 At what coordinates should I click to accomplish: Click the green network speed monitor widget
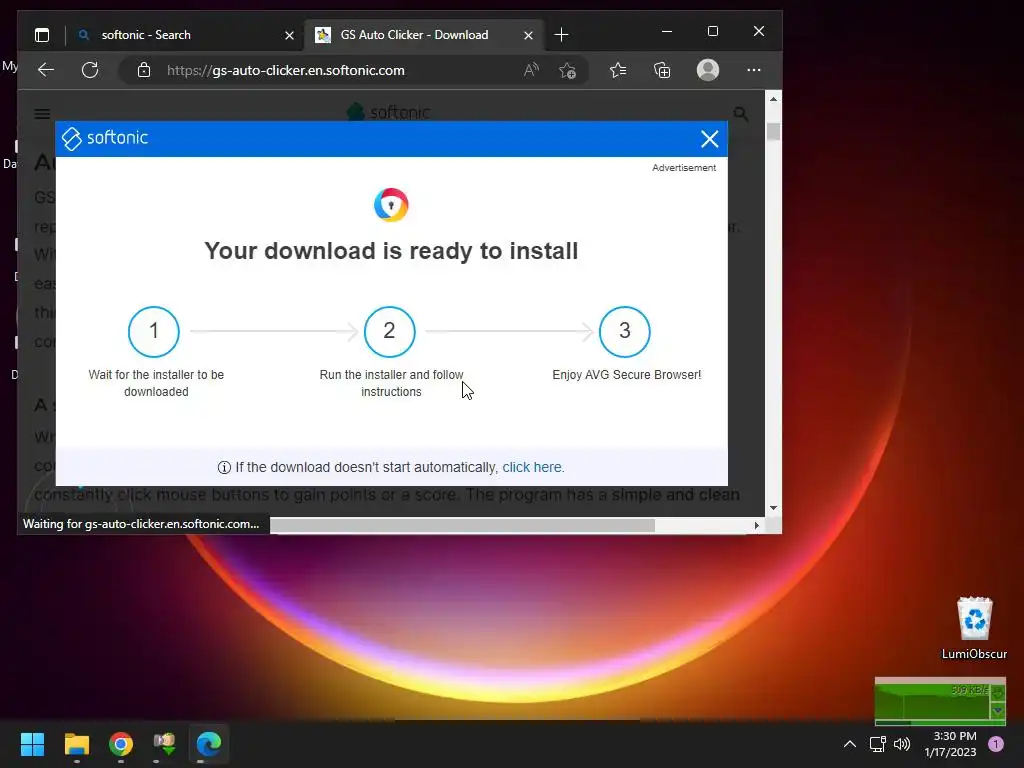[x=940, y=701]
